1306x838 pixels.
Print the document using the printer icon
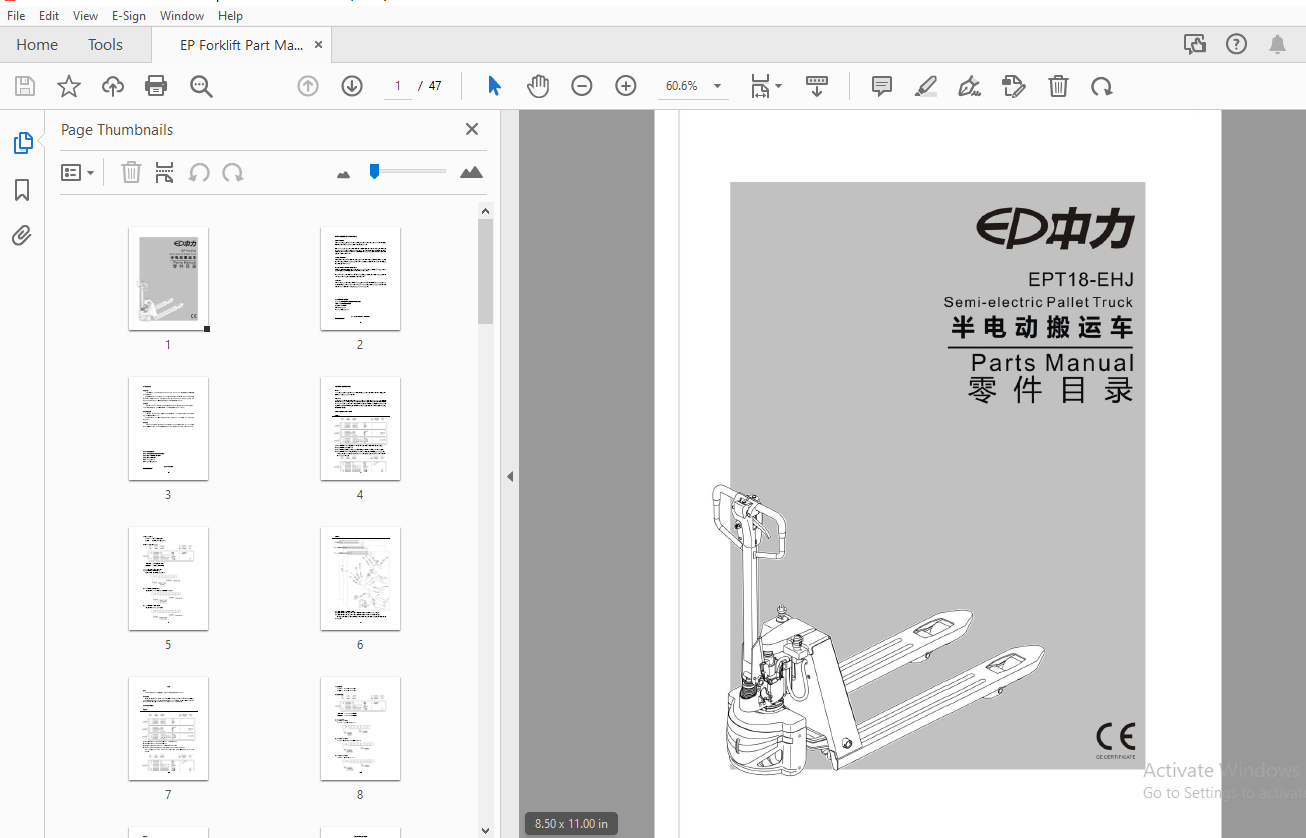(x=156, y=86)
